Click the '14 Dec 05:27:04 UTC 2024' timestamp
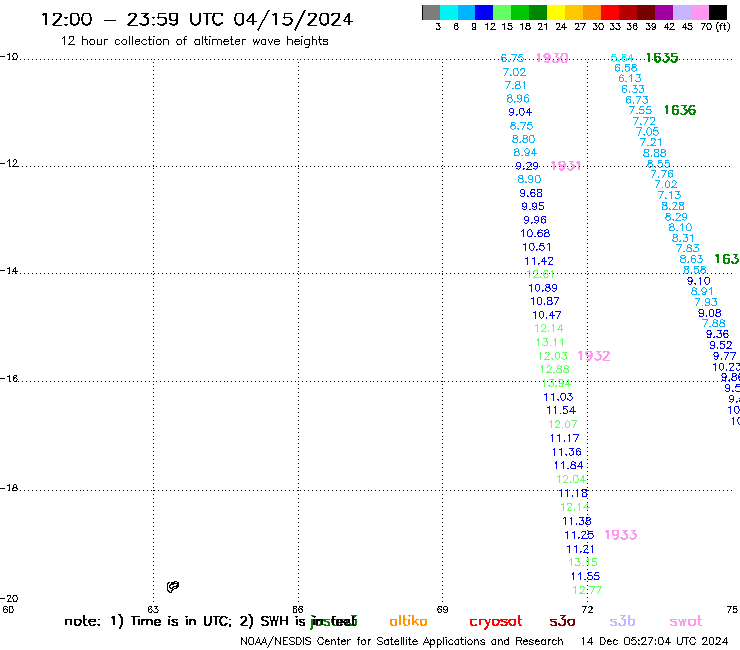This screenshot has height=650, width=740. (654, 642)
